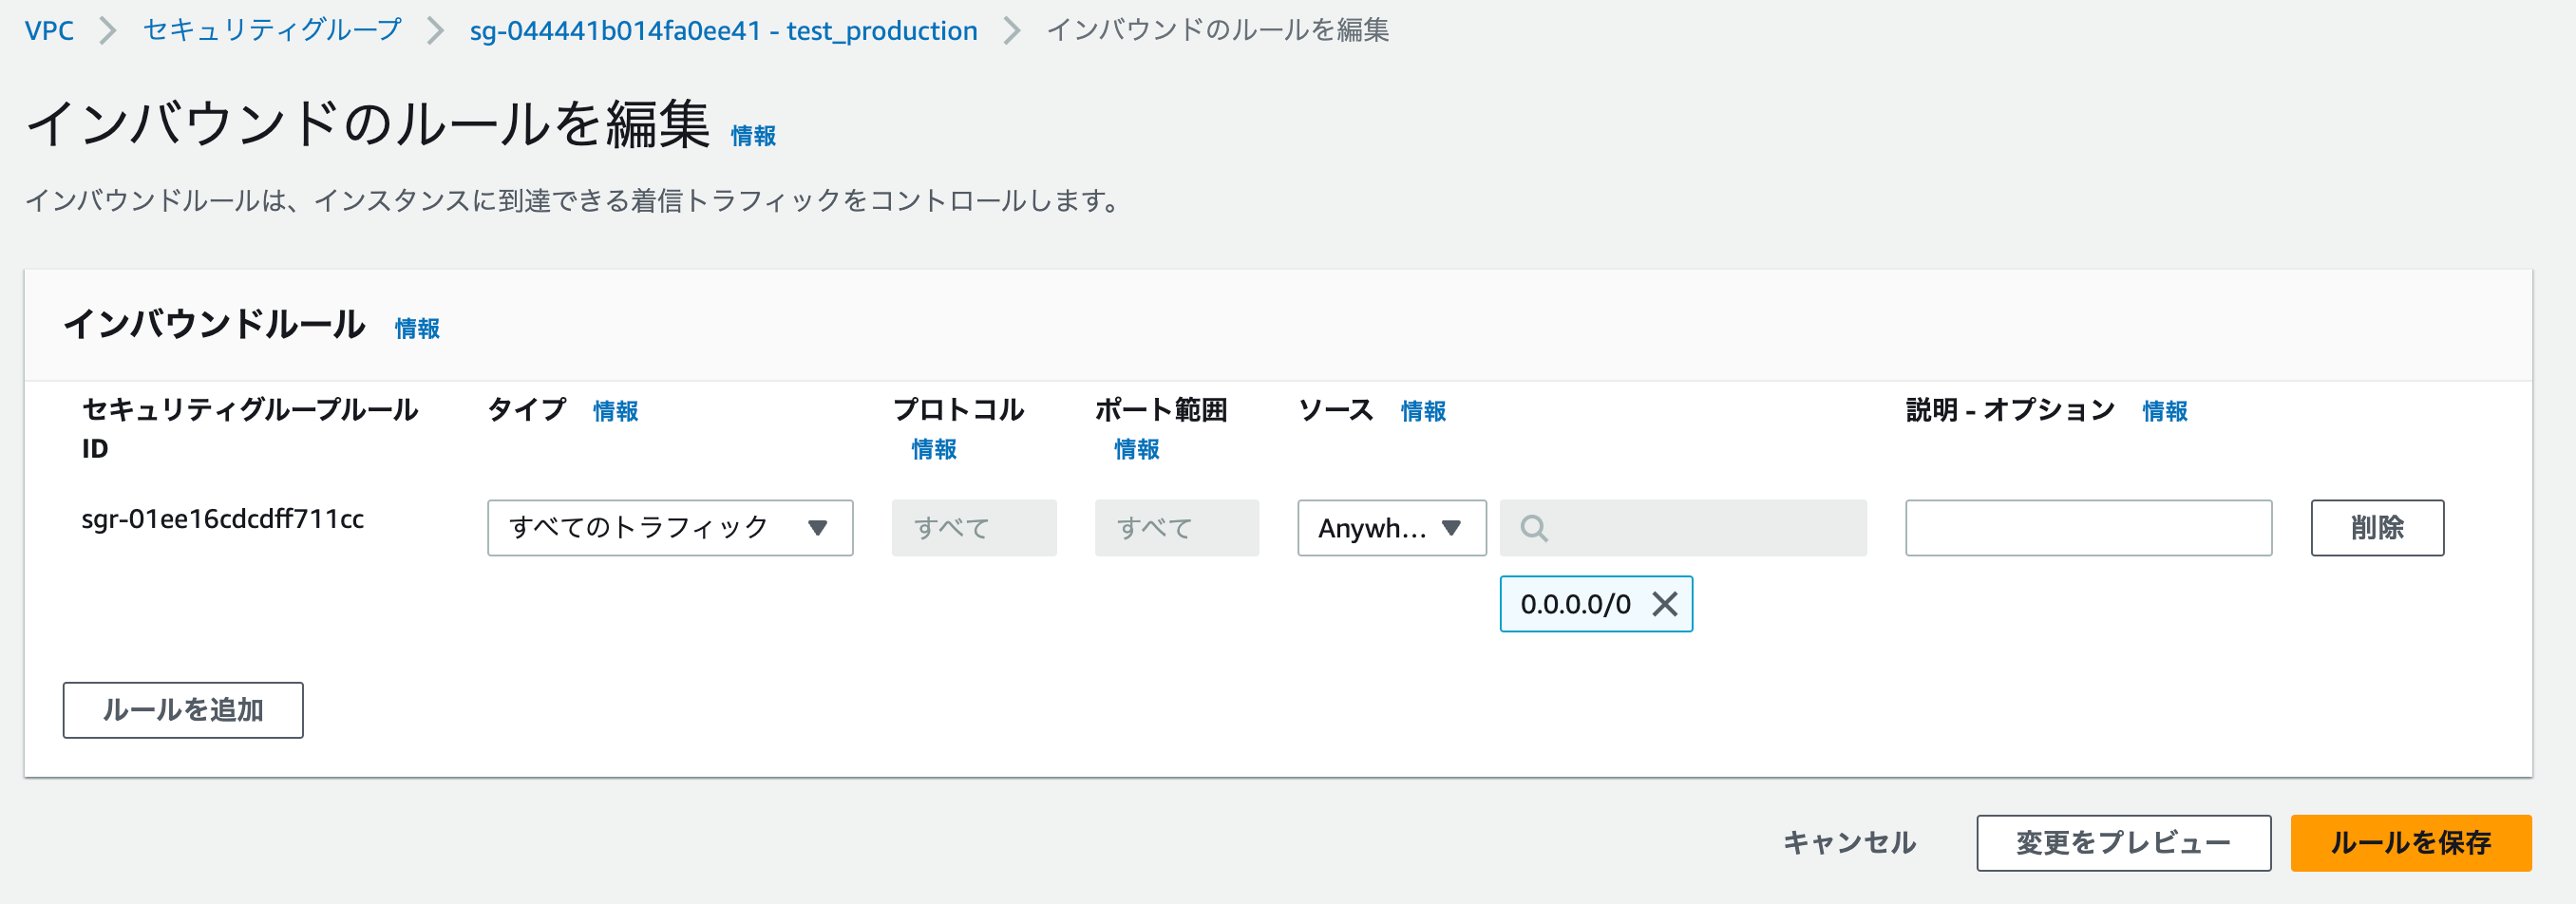
Task: Open 情報 link under プロトコル column
Action: click(934, 450)
